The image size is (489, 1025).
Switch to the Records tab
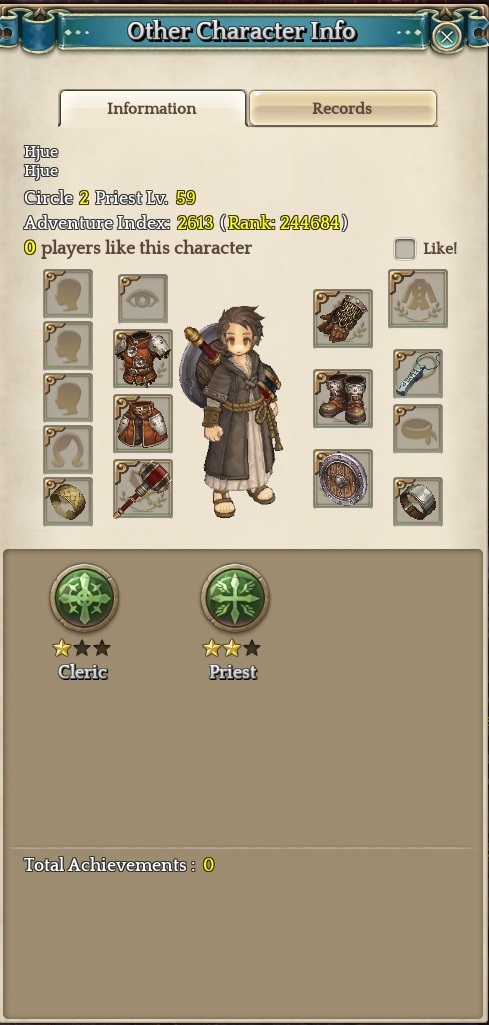343,109
